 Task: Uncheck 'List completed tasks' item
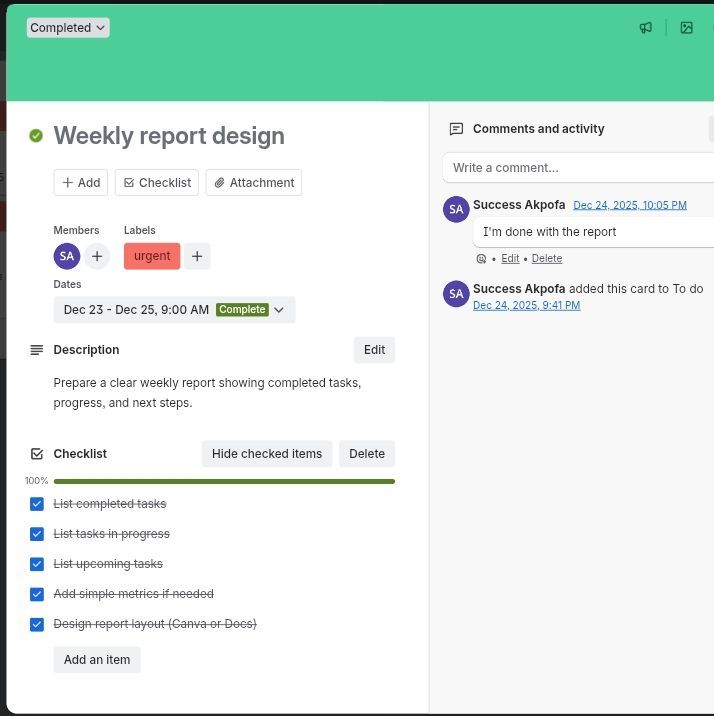pos(37,504)
